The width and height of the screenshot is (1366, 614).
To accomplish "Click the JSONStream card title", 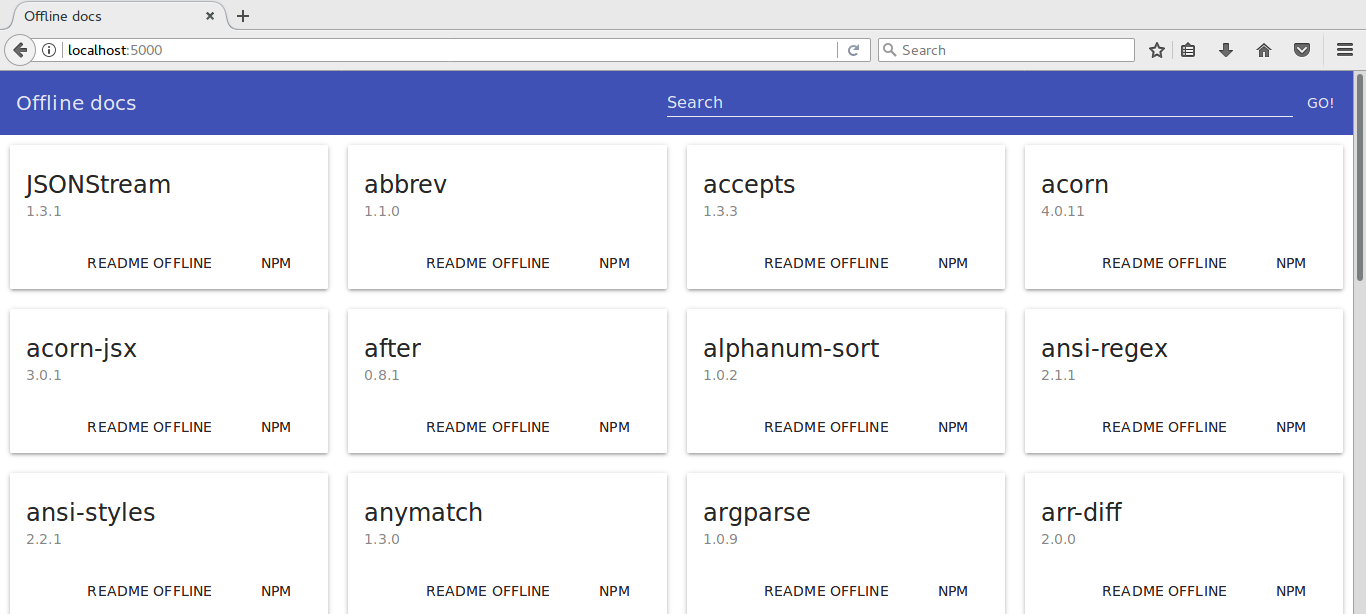I will (98, 185).
